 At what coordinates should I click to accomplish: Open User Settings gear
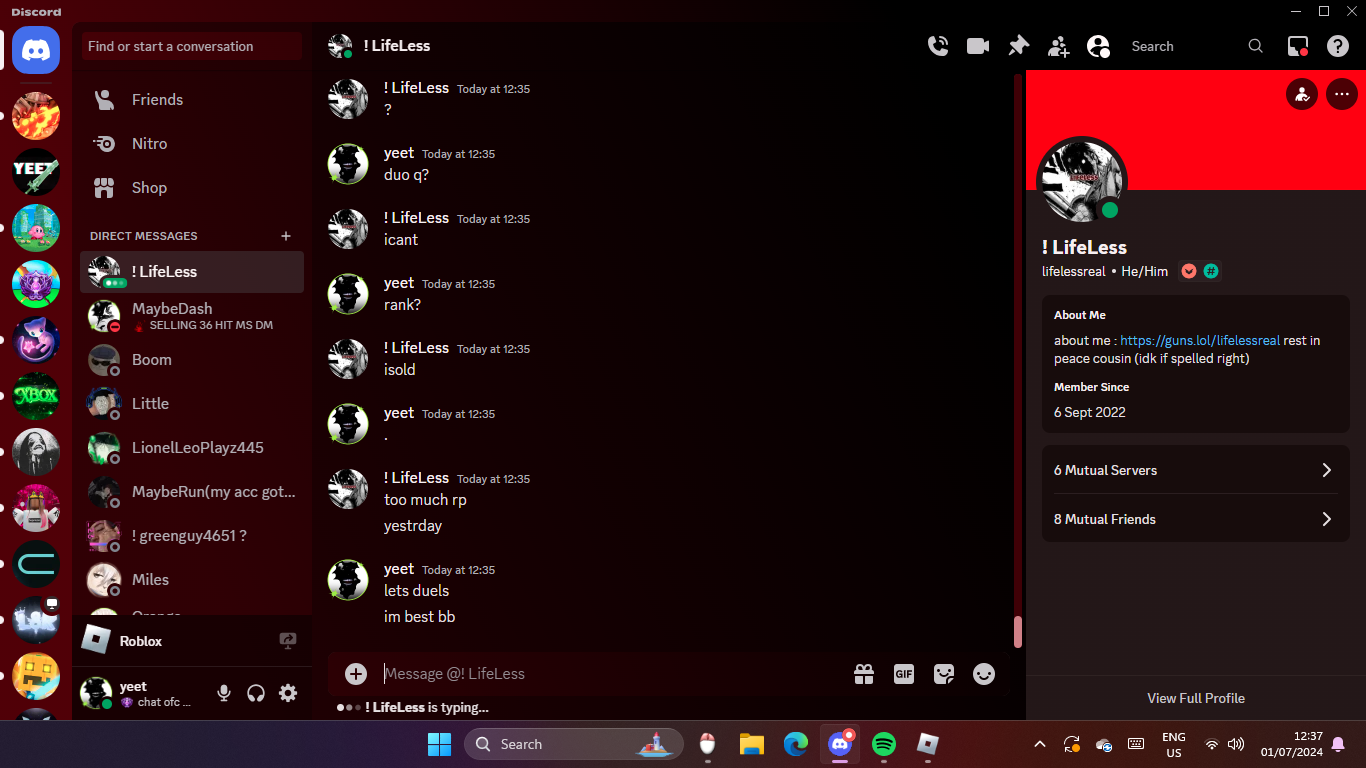tap(288, 693)
